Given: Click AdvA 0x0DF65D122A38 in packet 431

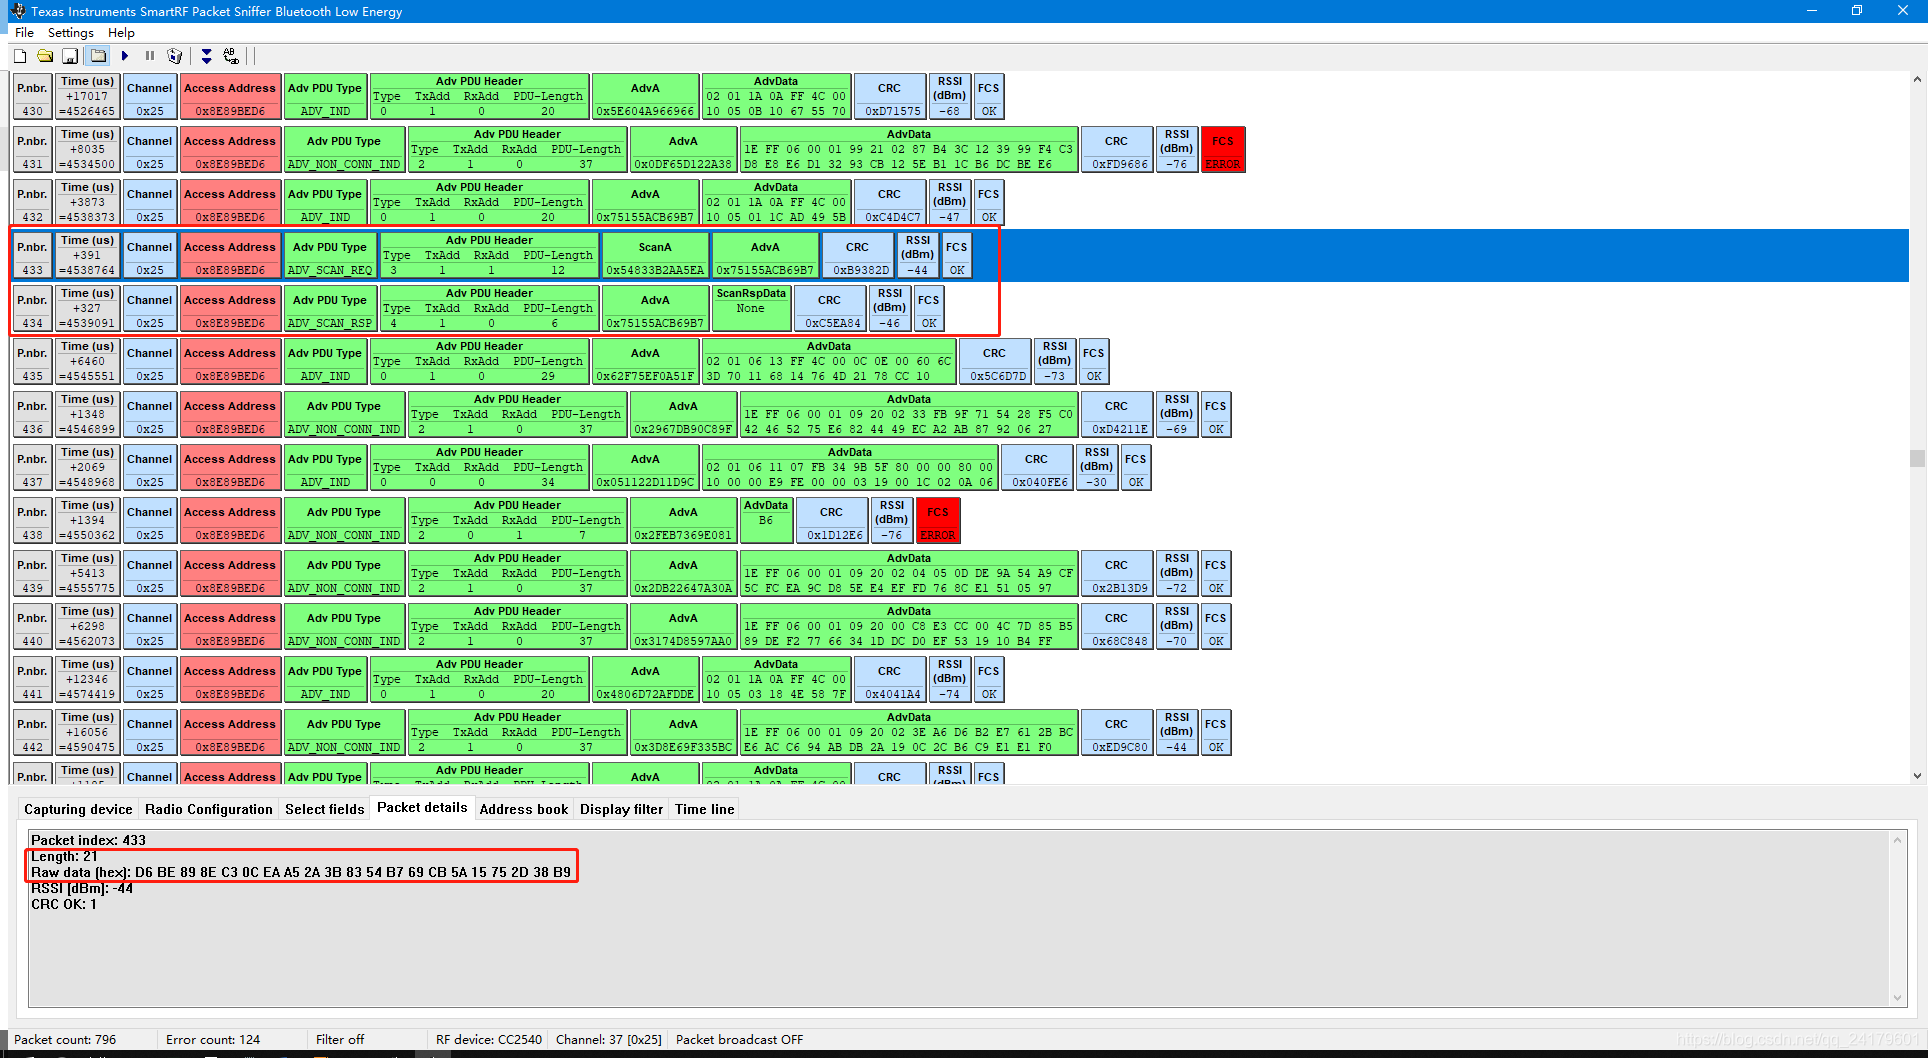Looking at the screenshot, I should (683, 150).
